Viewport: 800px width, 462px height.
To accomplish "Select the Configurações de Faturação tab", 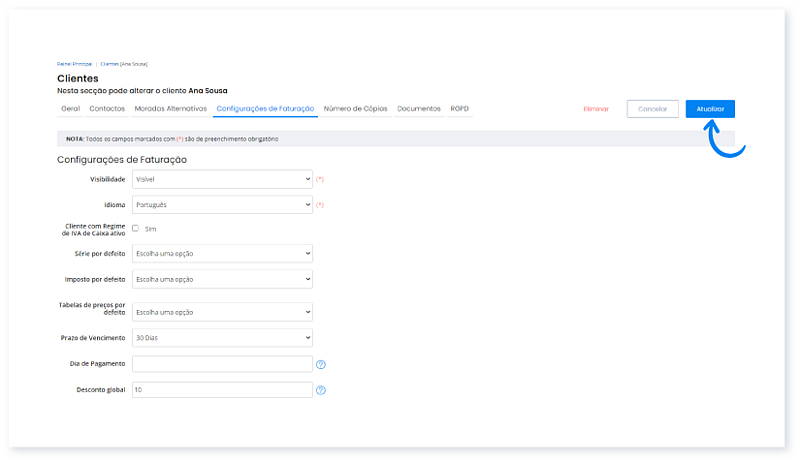I will point(265,108).
